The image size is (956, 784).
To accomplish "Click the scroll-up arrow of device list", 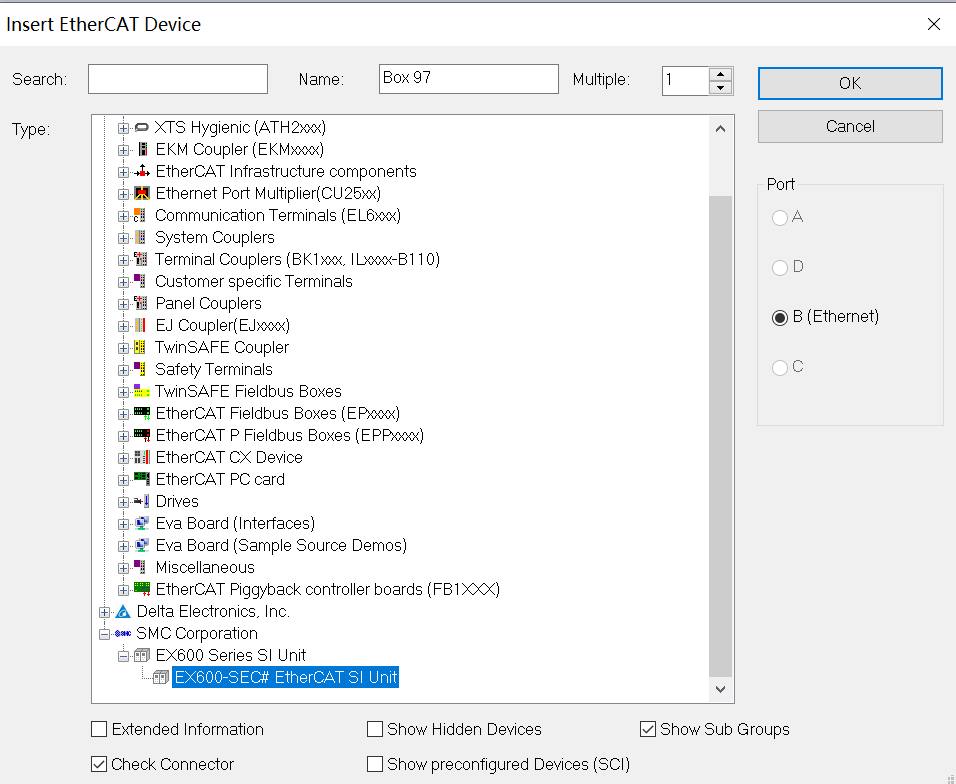I will [721, 128].
